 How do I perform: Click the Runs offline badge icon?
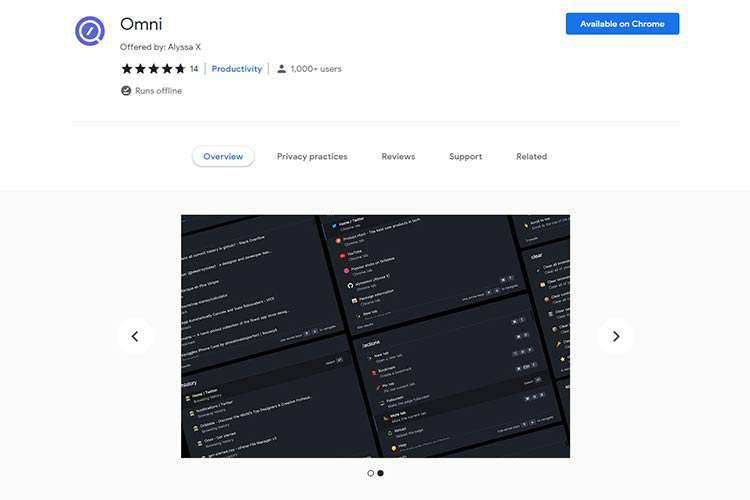pos(126,91)
